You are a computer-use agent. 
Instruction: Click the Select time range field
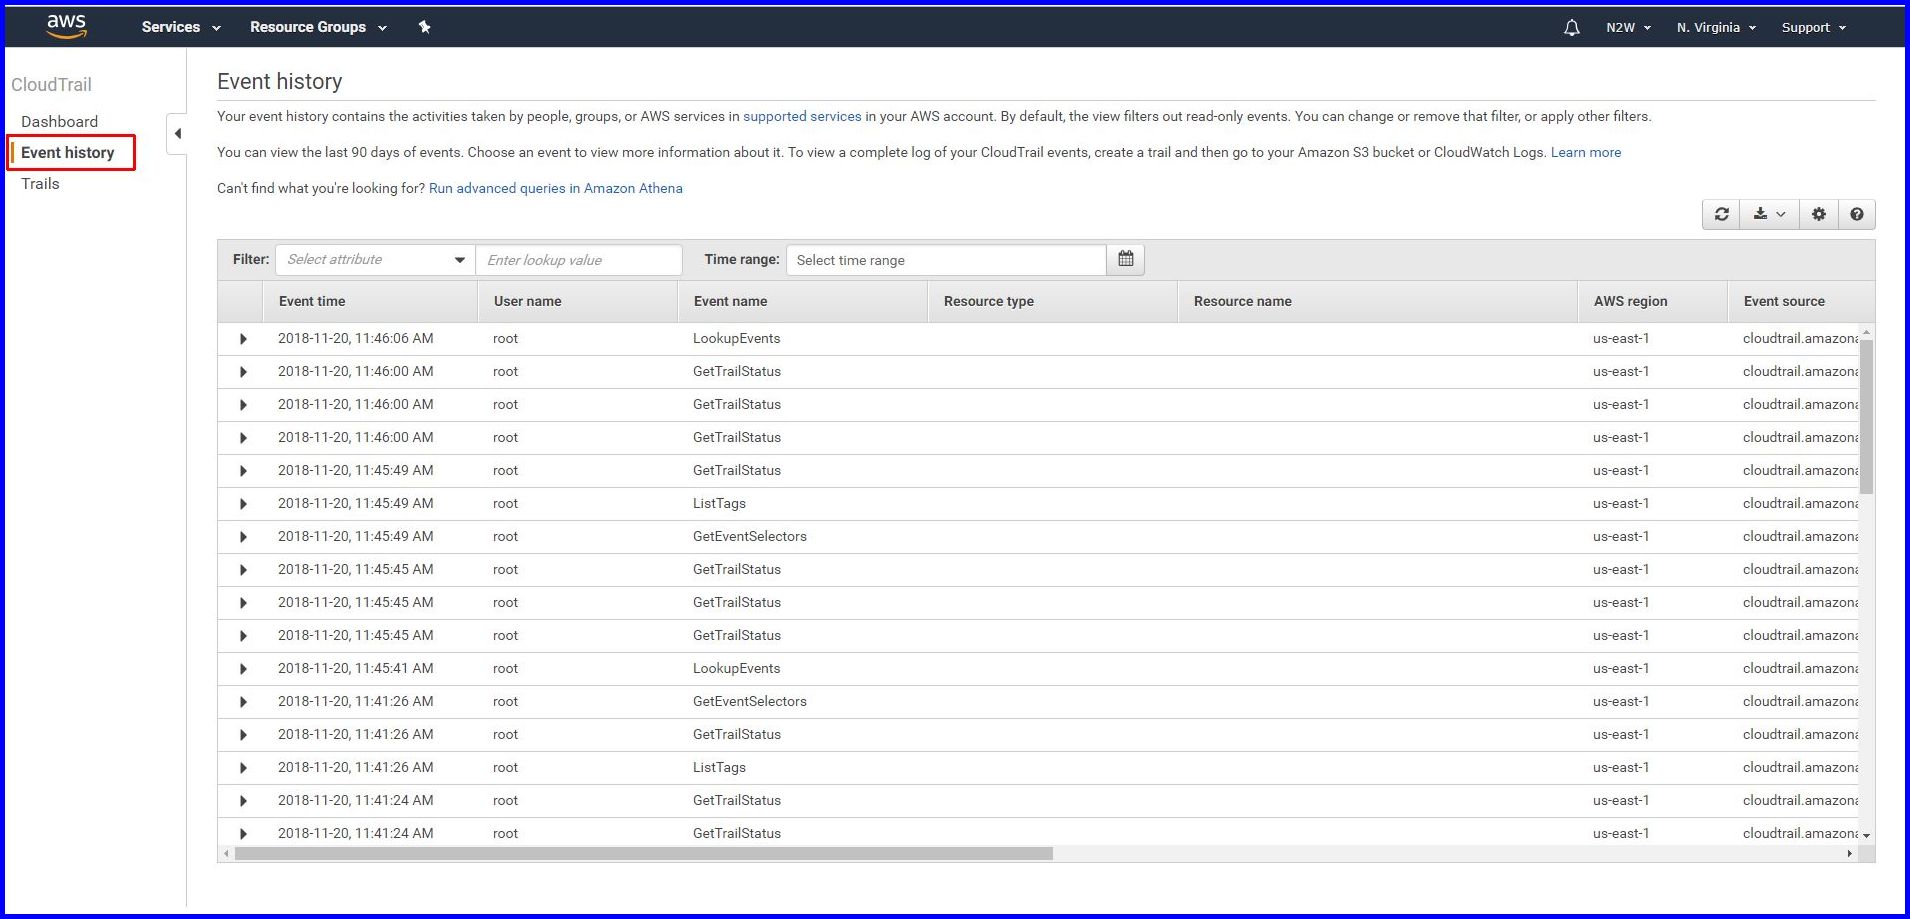(x=947, y=260)
